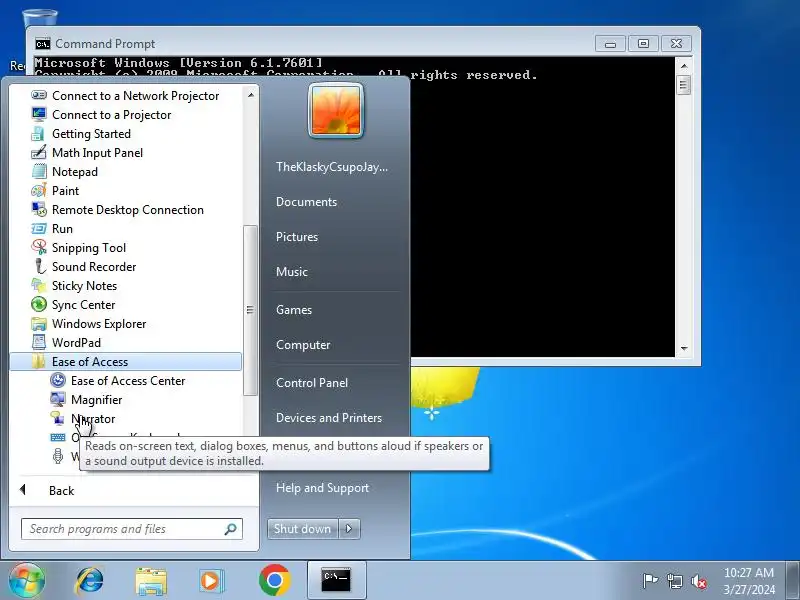Click the Run icon
Image resolution: width=800 pixels, height=600 pixels.
click(39, 229)
